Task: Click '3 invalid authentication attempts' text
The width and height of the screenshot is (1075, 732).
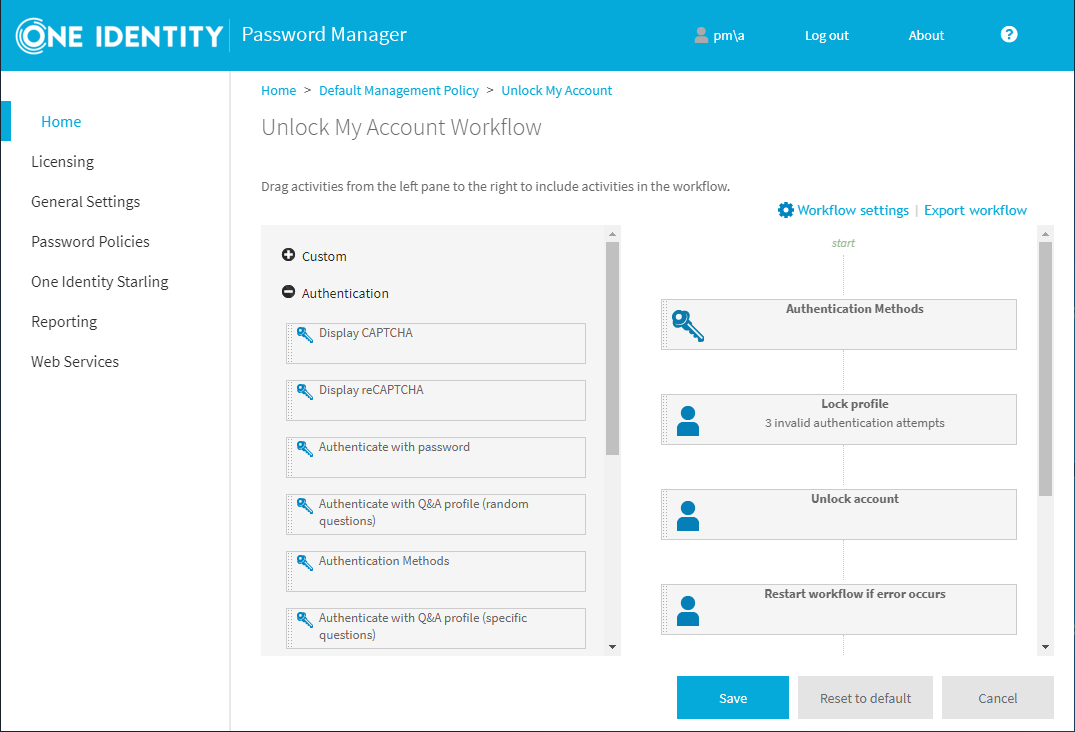Action: [855, 423]
